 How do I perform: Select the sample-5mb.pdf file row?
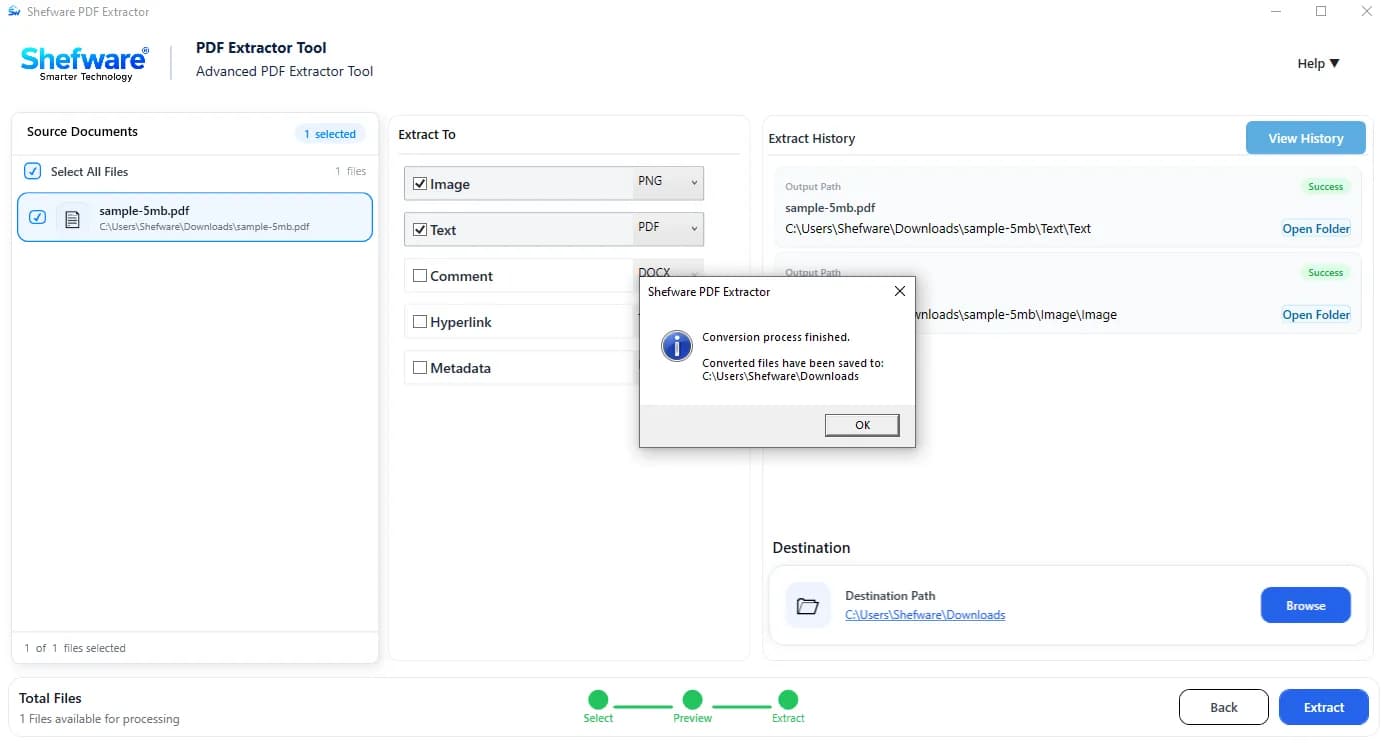pos(195,217)
